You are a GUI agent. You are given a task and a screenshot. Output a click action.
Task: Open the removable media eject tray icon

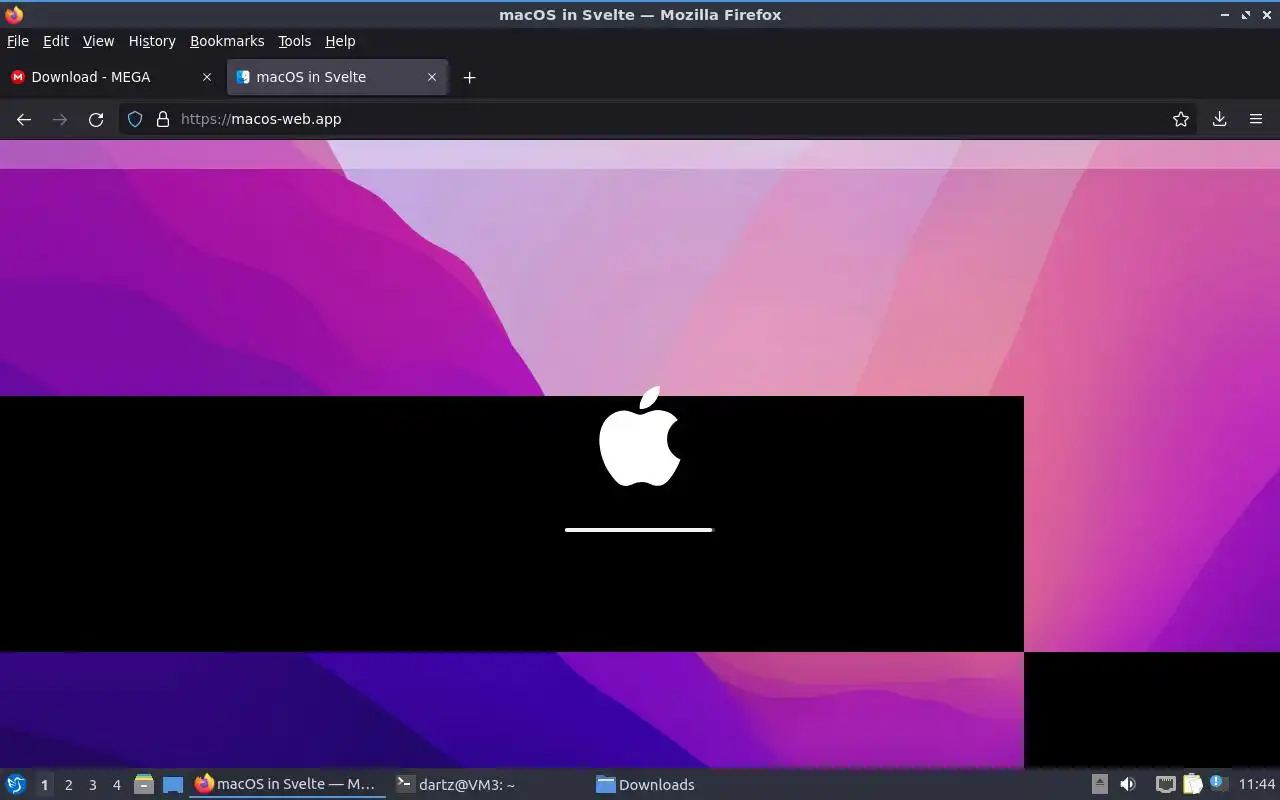coord(1100,784)
